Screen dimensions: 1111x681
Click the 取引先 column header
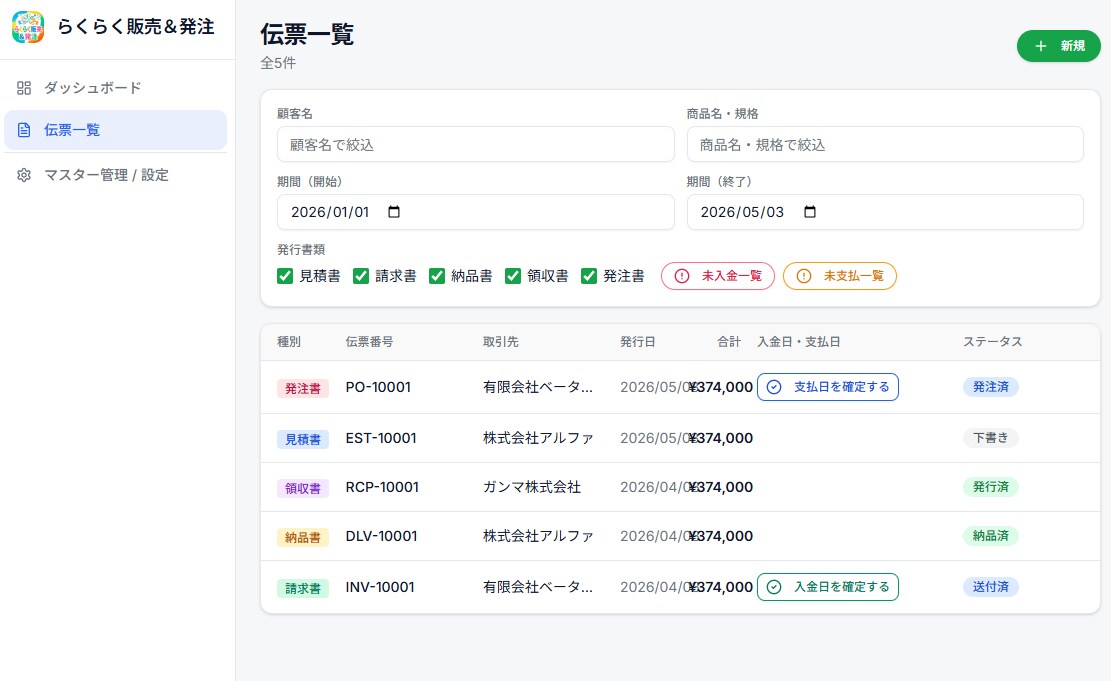pyautogui.click(x=501, y=342)
